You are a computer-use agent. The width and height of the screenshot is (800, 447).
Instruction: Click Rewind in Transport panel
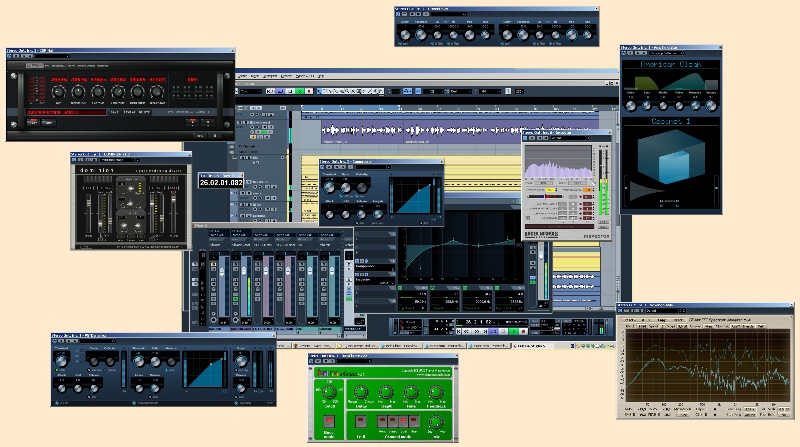click(466, 331)
